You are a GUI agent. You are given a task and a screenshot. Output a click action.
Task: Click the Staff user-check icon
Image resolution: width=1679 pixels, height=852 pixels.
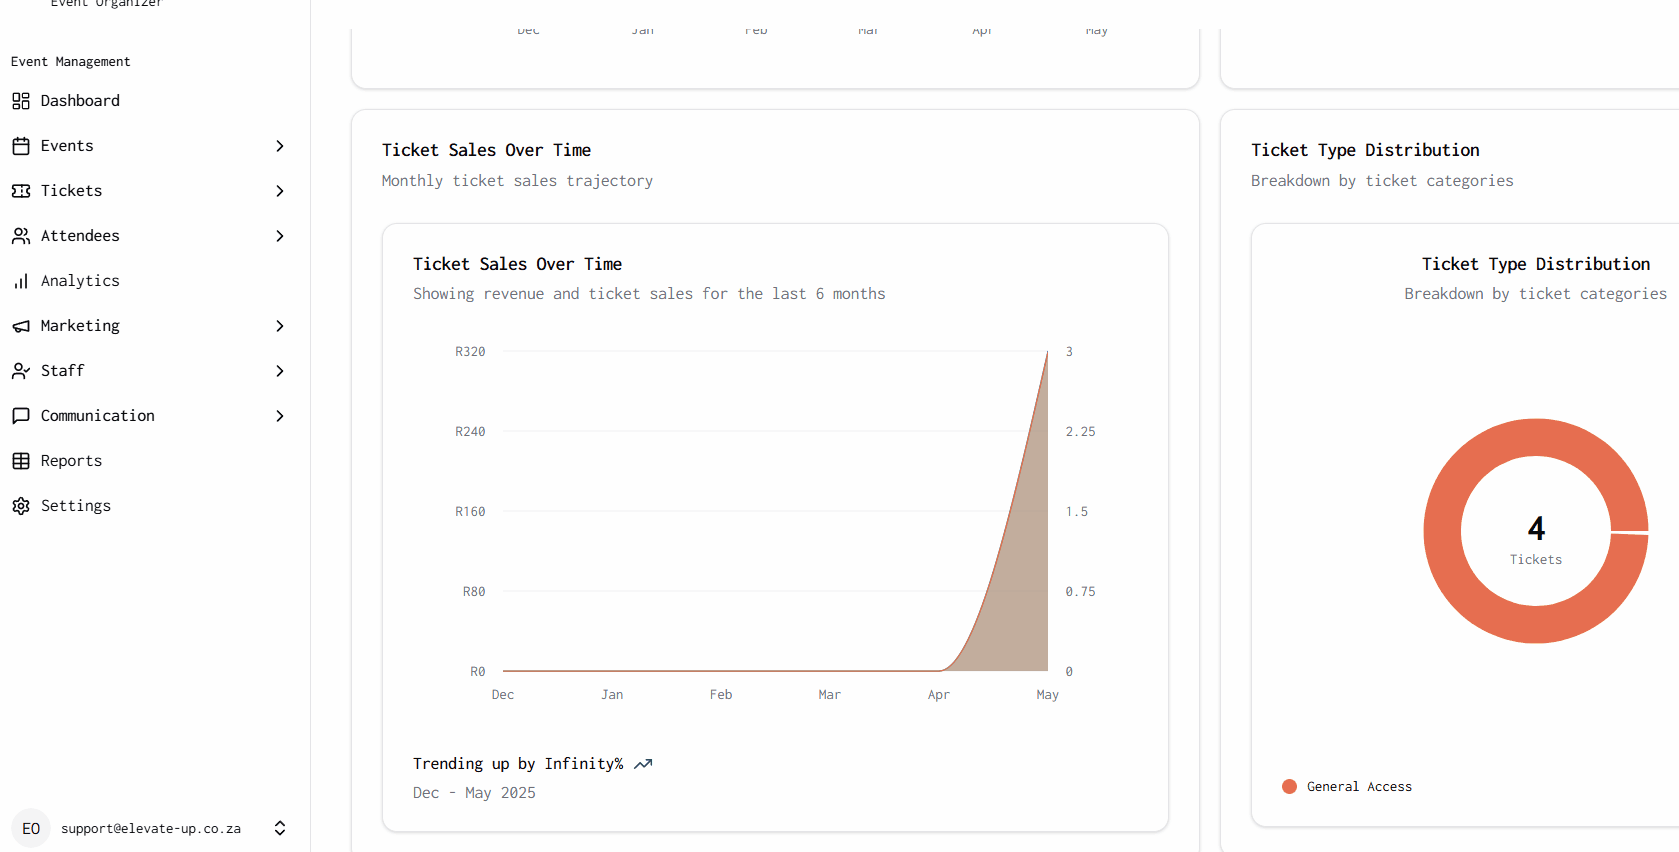tap(21, 371)
